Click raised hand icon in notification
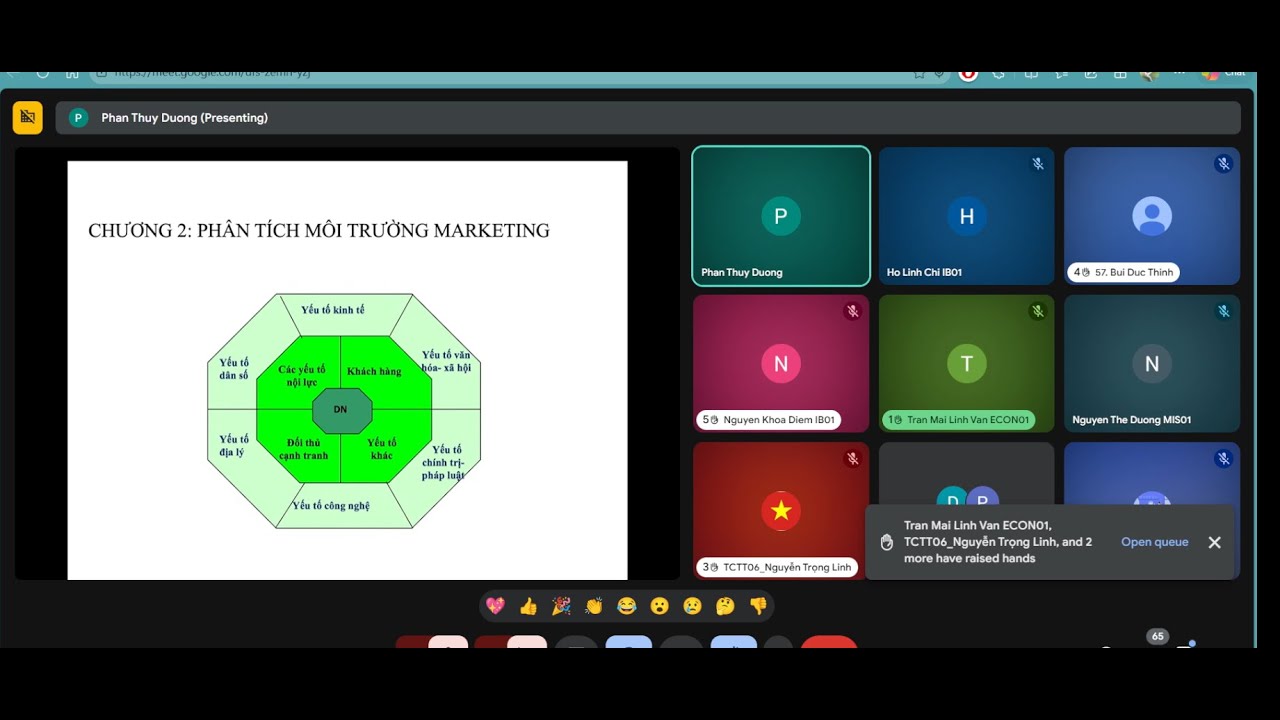1280x720 pixels. 886,542
